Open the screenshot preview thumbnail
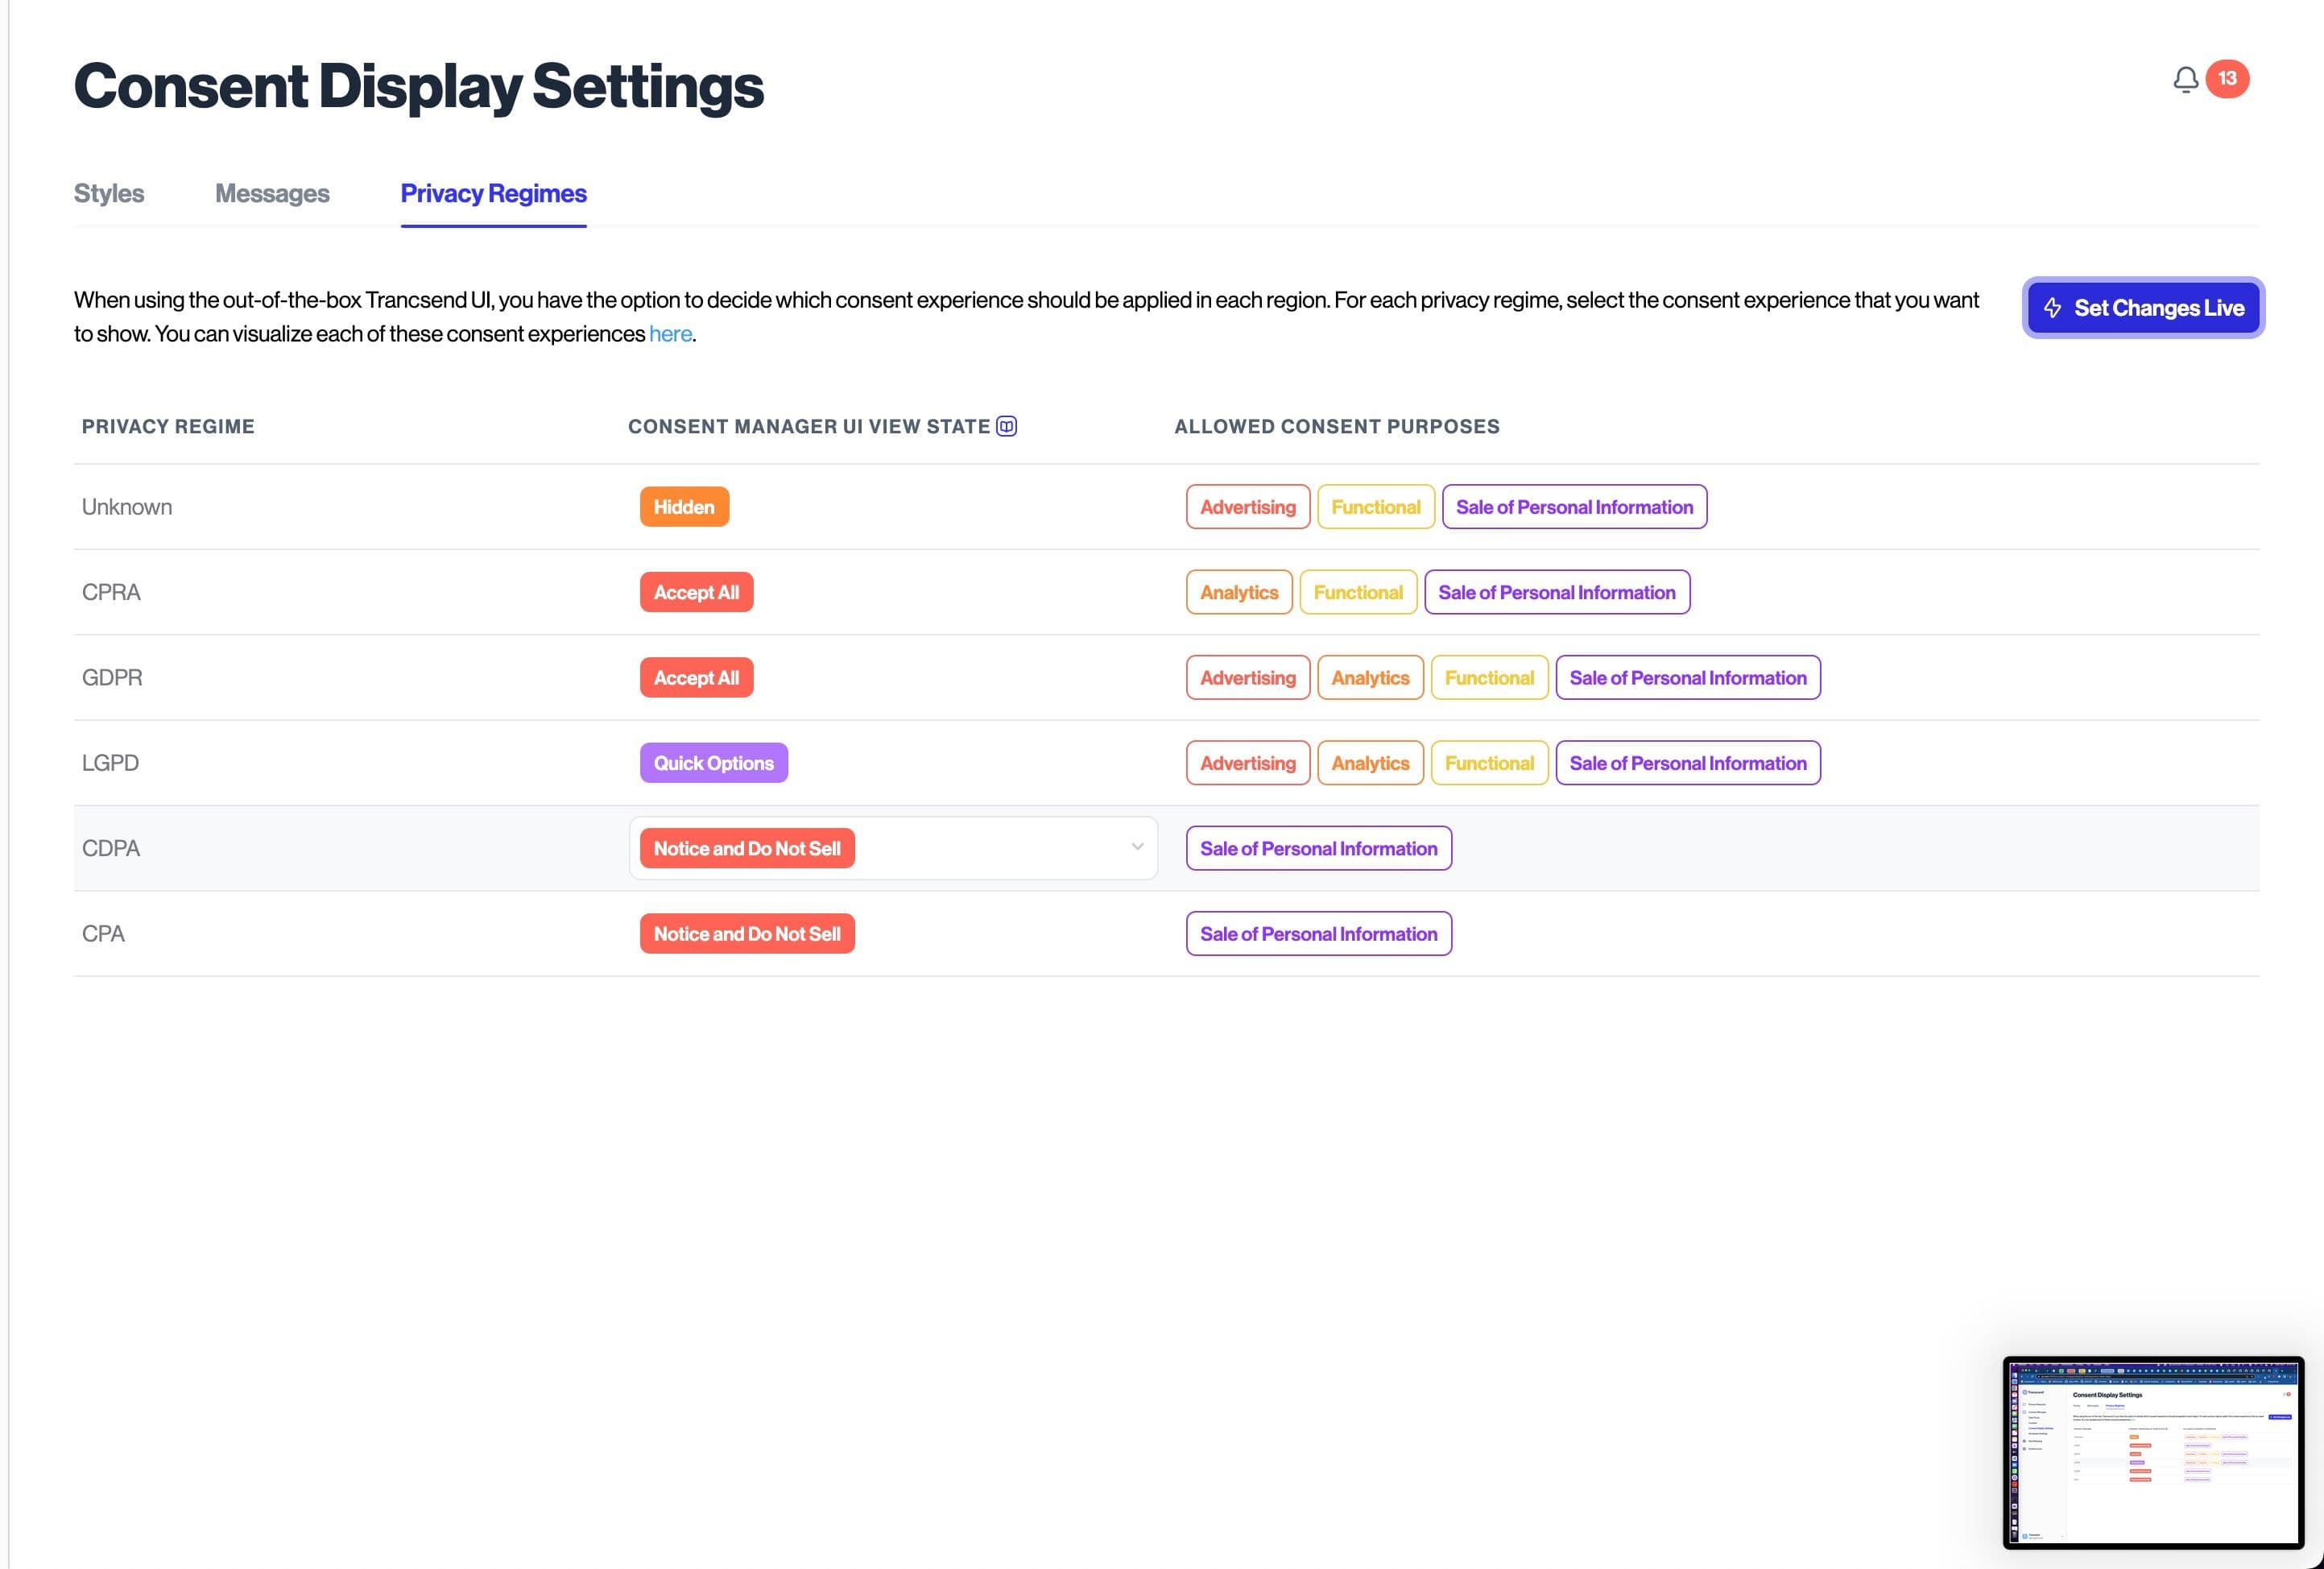Viewport: 2324px width, 1569px height. (2153, 1452)
